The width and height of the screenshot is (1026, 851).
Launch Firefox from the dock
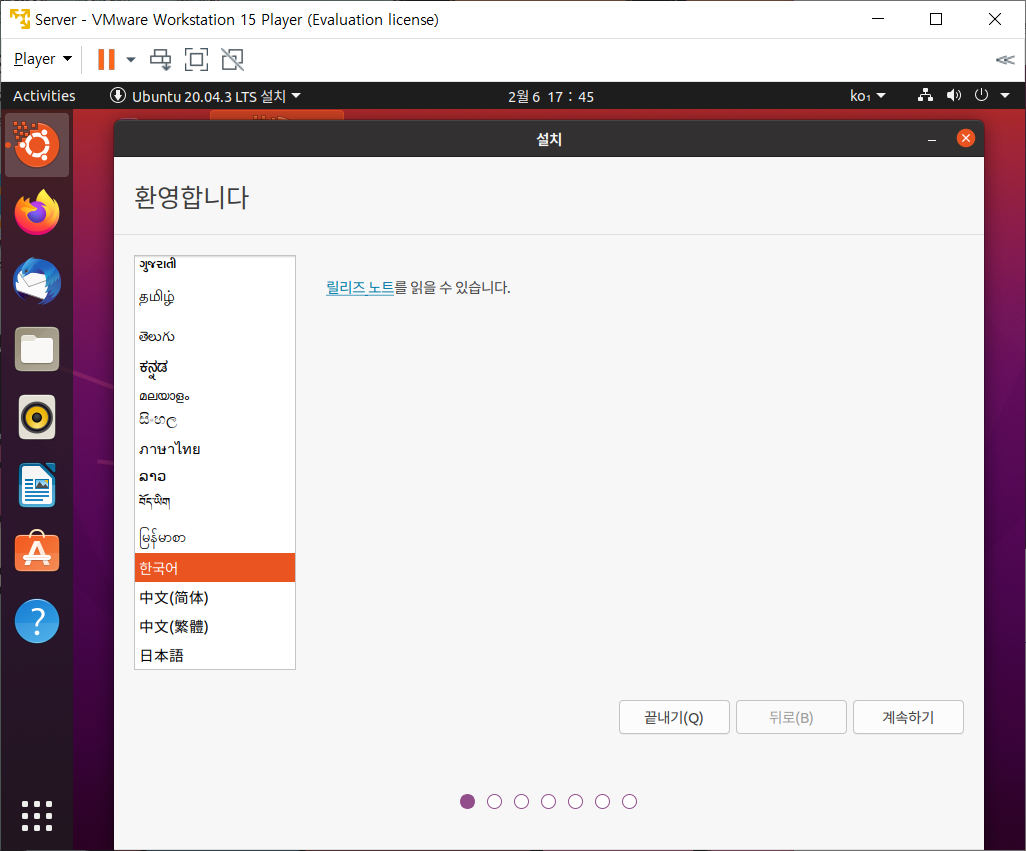37,213
